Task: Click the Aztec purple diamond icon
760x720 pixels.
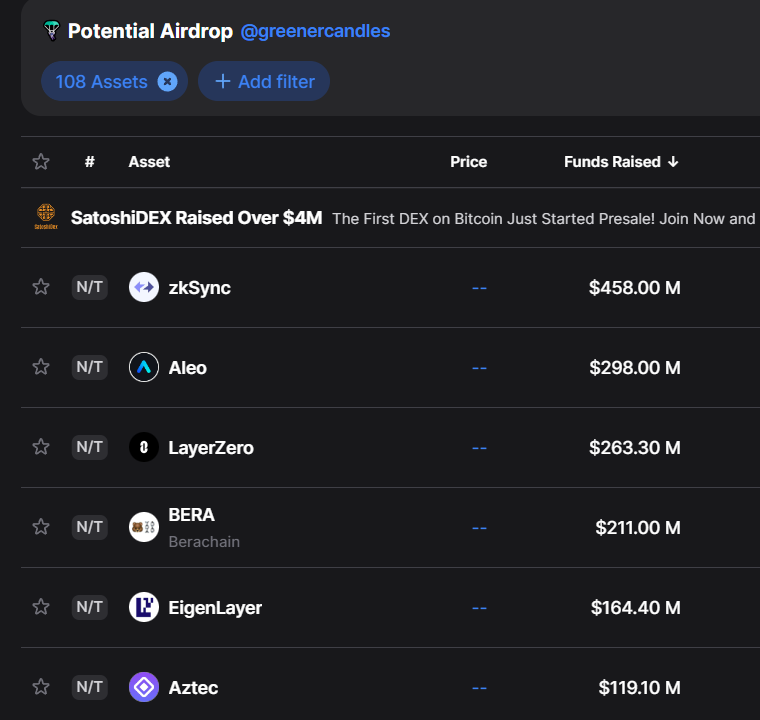Action: tap(144, 687)
